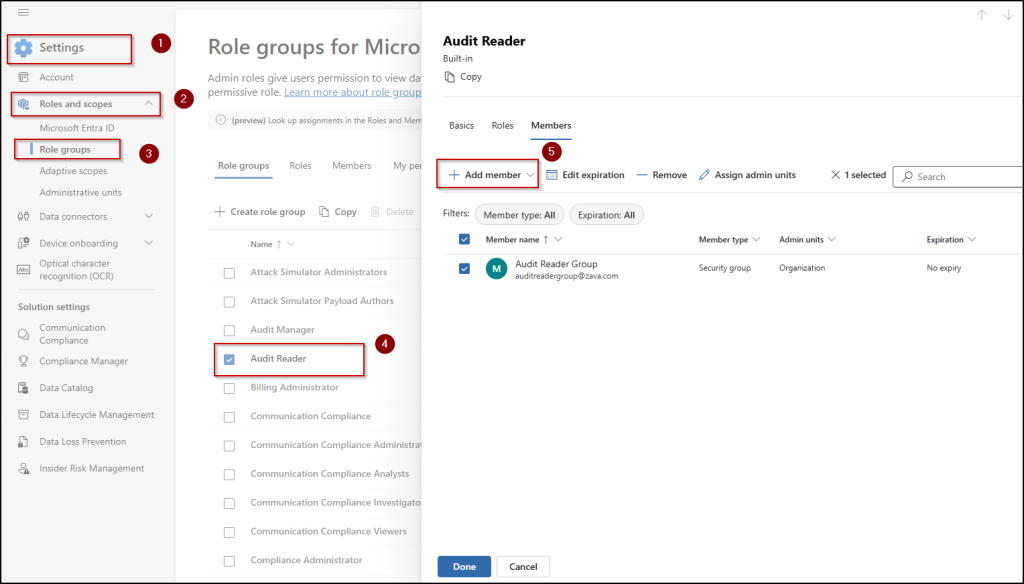
Task: Select the Role groups tab
Action: point(244,166)
